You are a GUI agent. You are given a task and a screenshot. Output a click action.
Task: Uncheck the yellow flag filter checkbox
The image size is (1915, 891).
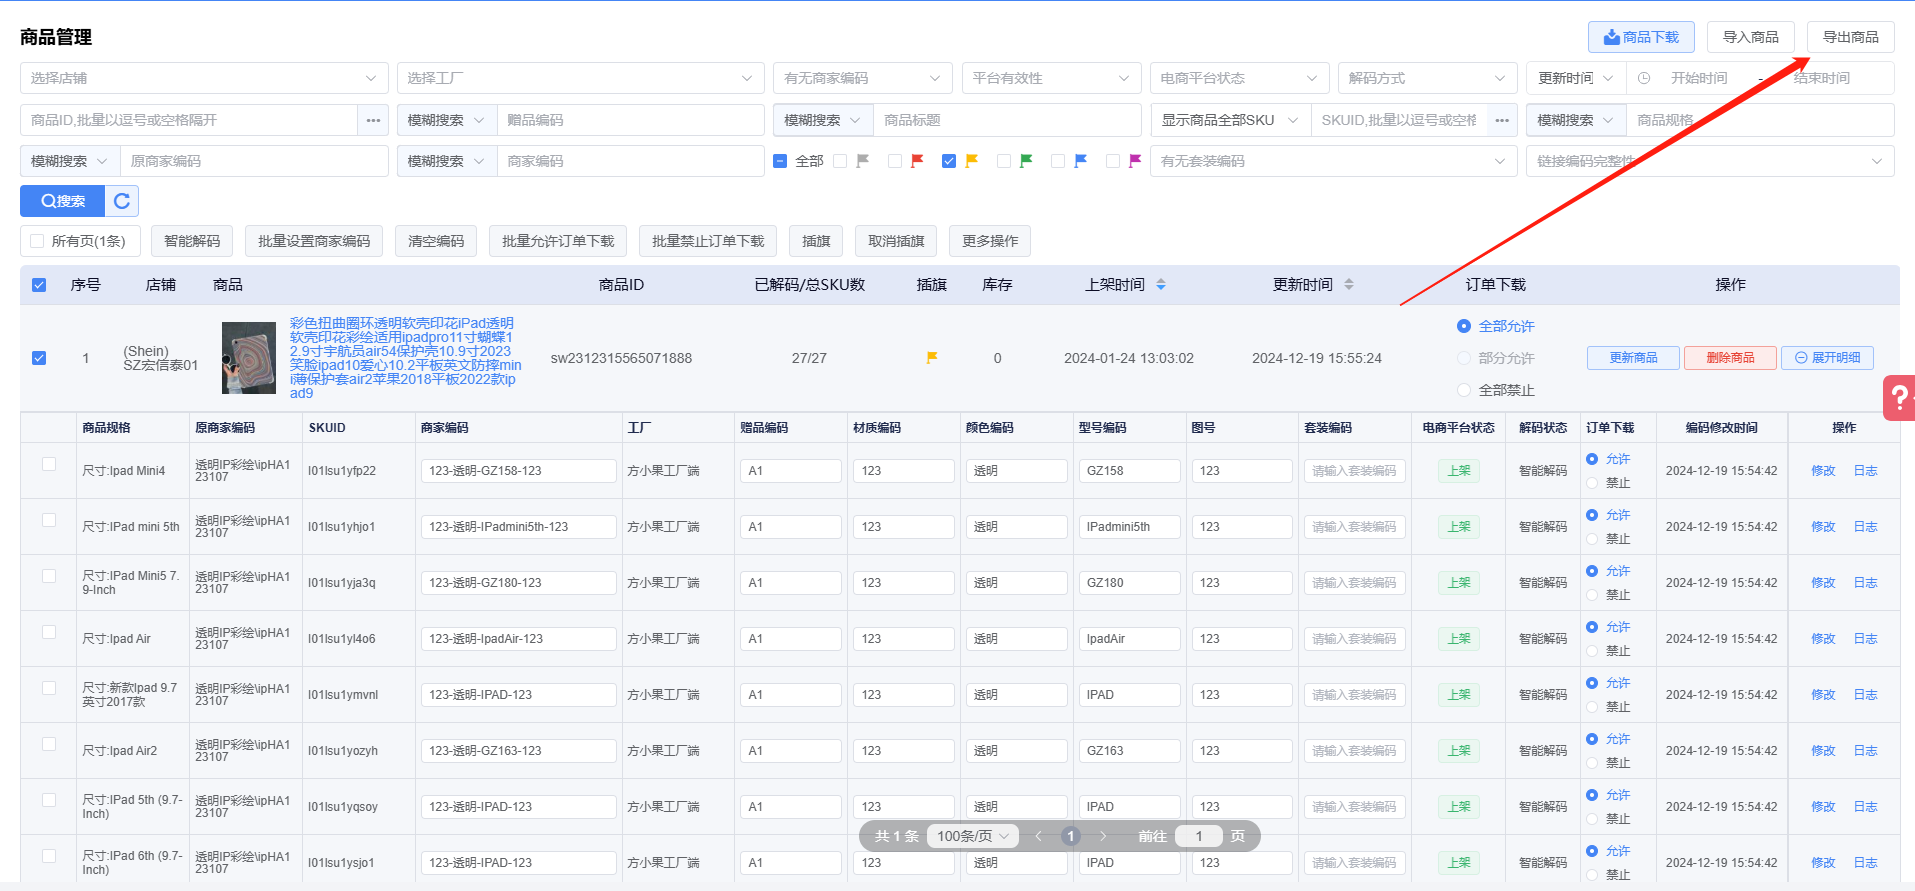949,161
